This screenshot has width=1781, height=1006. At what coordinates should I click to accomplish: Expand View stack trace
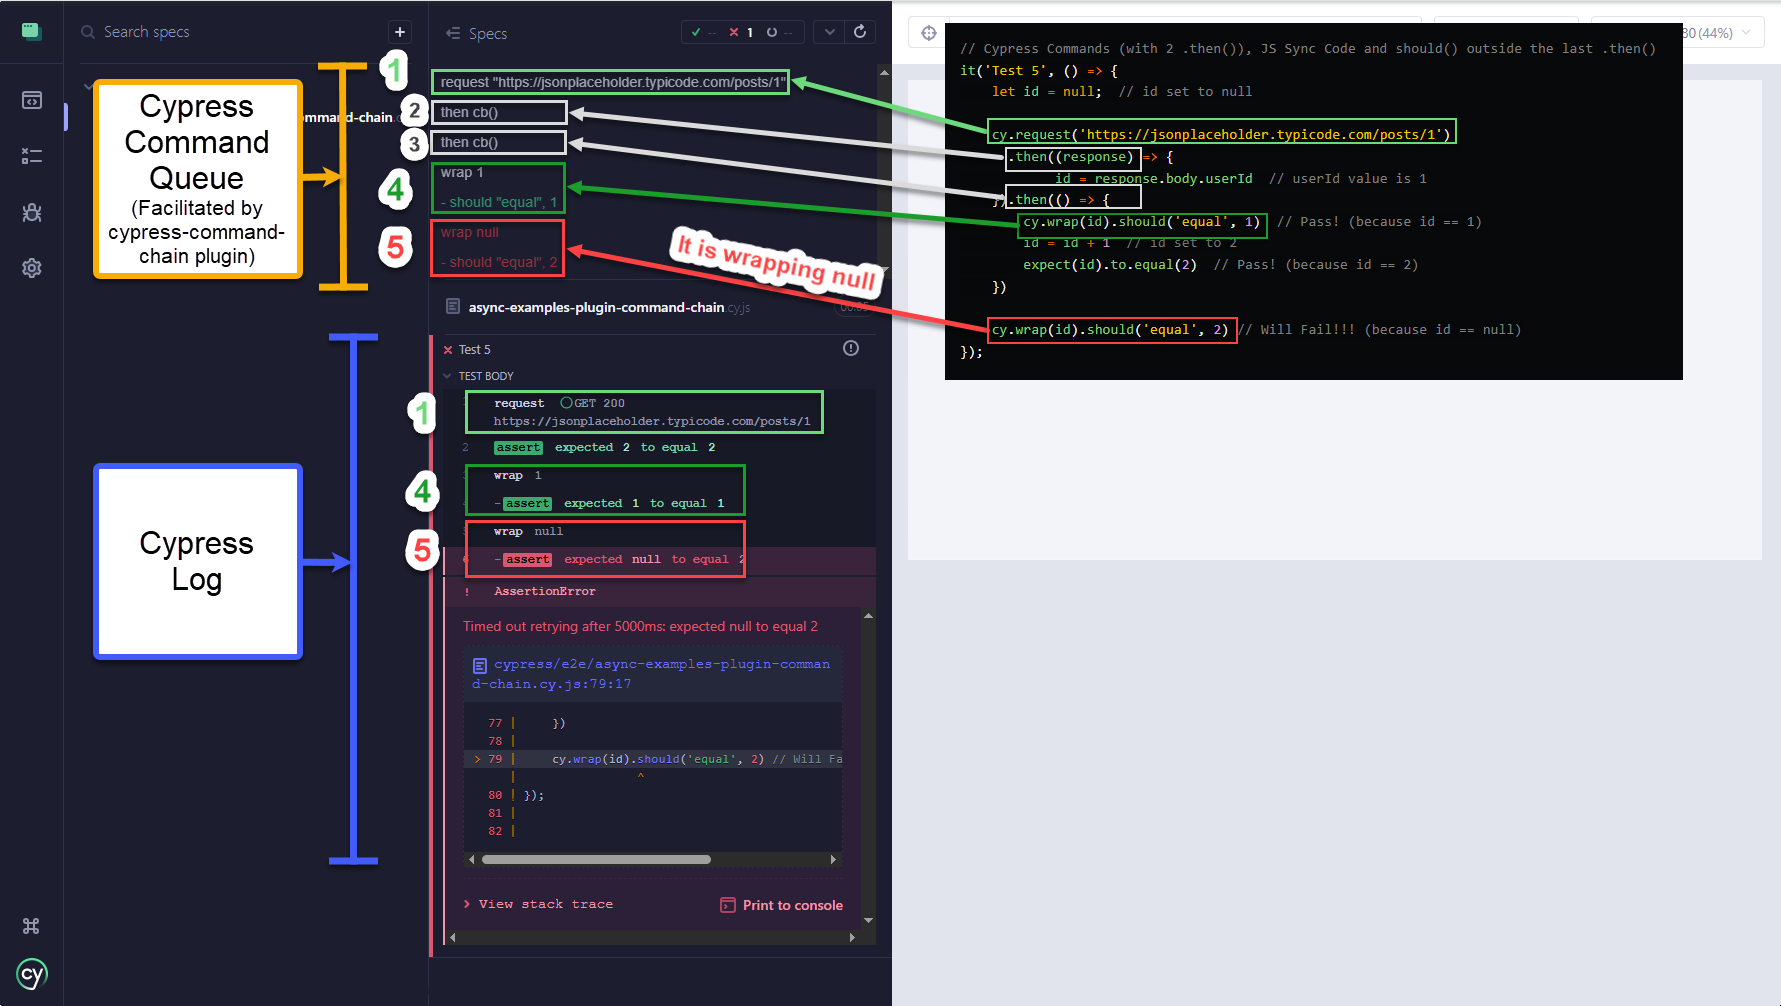tap(538, 904)
